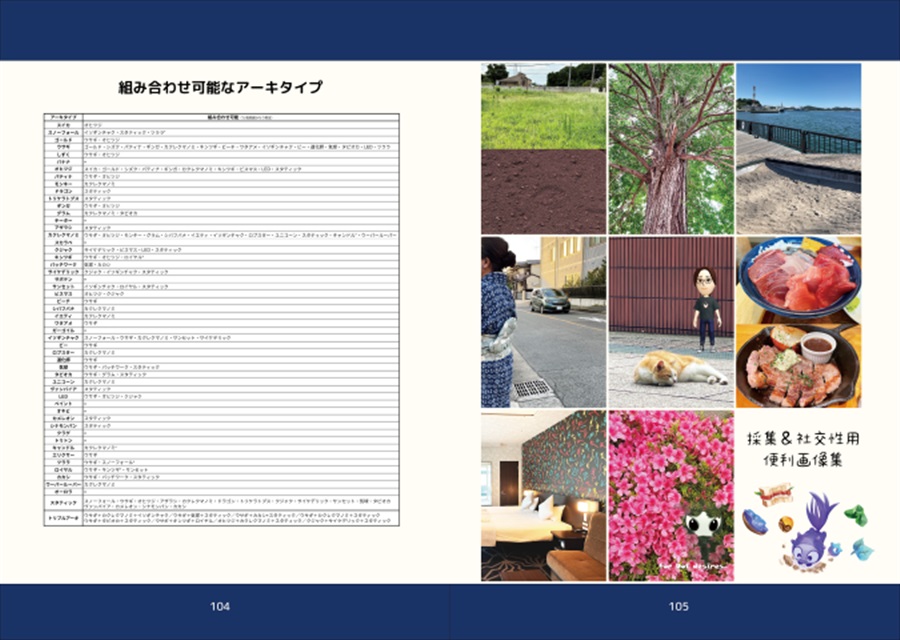
Task: Click the 採集＆社交性用 便利画像集 title text
Action: tap(803, 449)
